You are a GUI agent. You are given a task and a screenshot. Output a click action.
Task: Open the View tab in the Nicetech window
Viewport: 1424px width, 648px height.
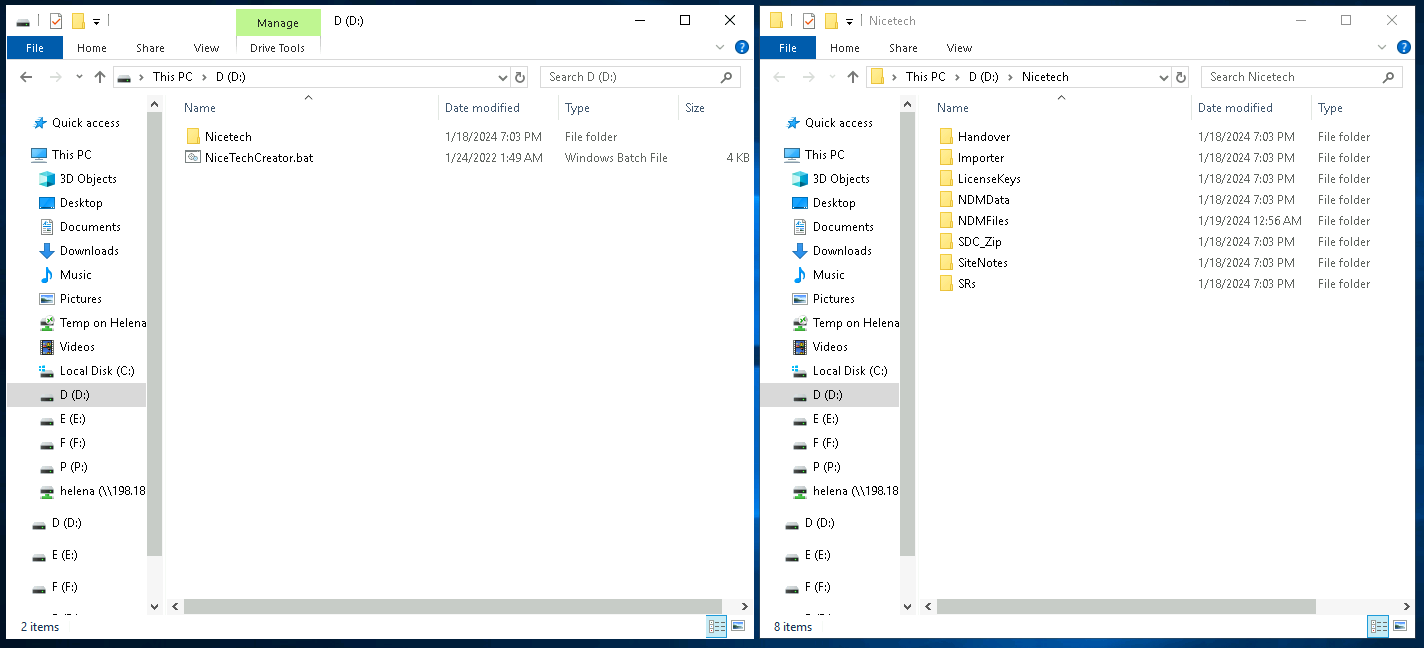(x=959, y=48)
